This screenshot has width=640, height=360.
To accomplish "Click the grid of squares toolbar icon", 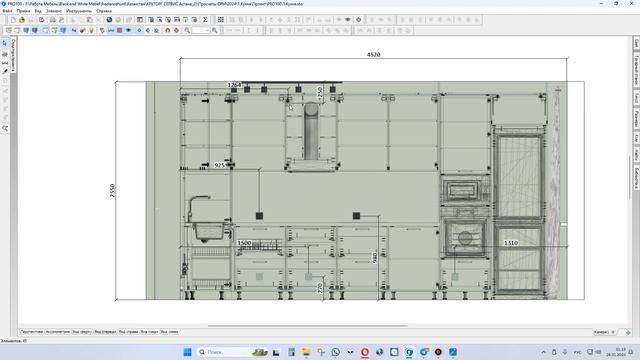I will [221, 20].
